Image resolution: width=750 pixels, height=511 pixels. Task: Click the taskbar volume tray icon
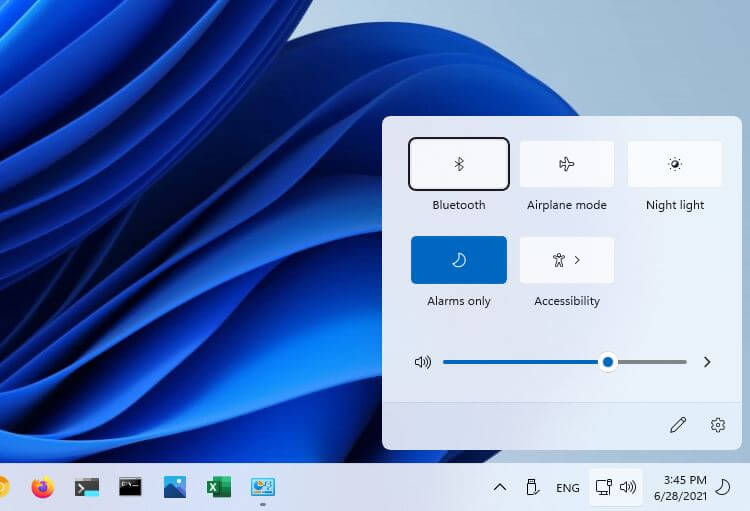point(628,488)
